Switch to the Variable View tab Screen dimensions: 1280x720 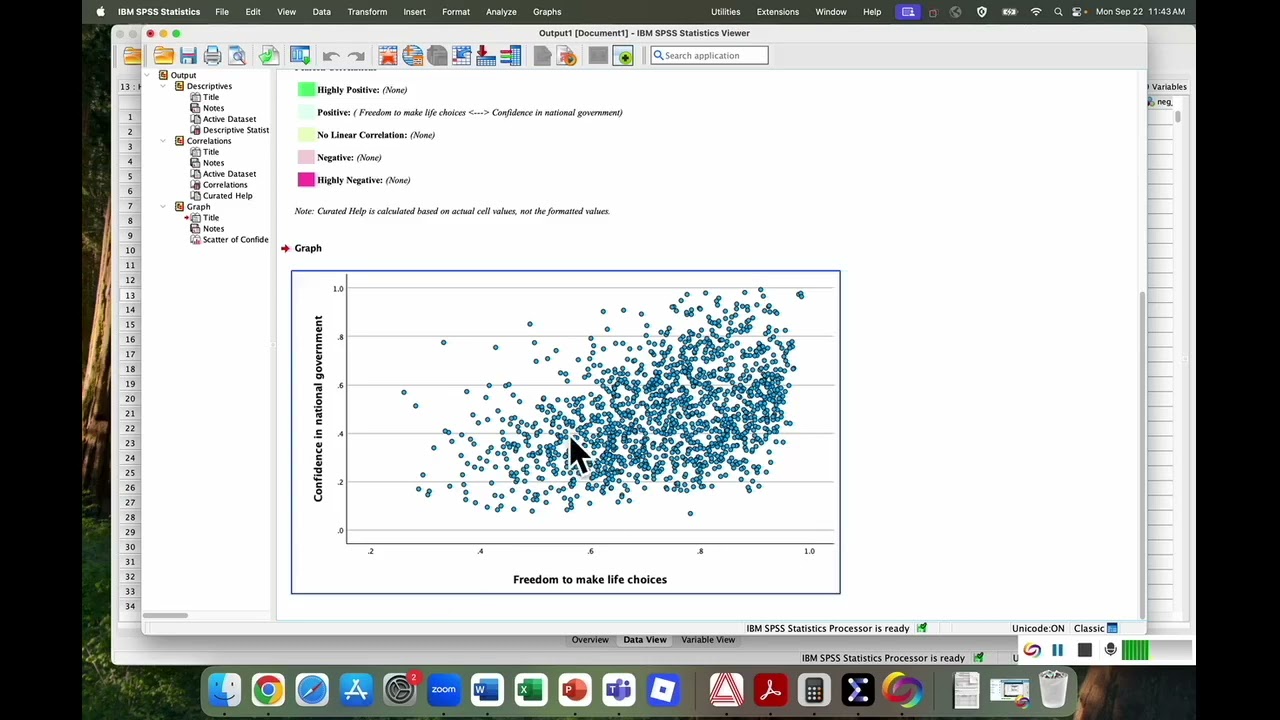click(x=708, y=640)
